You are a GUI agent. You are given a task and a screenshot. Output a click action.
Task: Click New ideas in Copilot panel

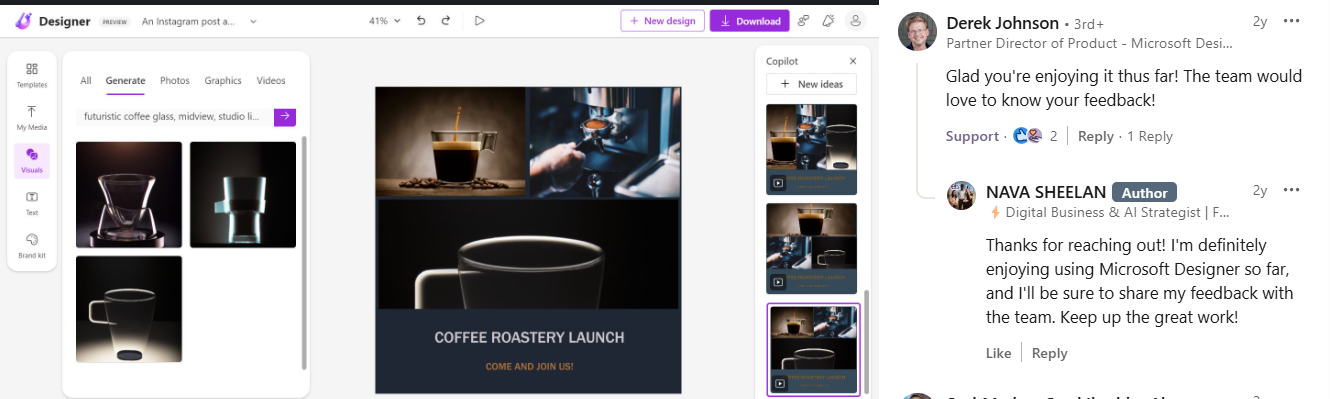click(x=812, y=84)
